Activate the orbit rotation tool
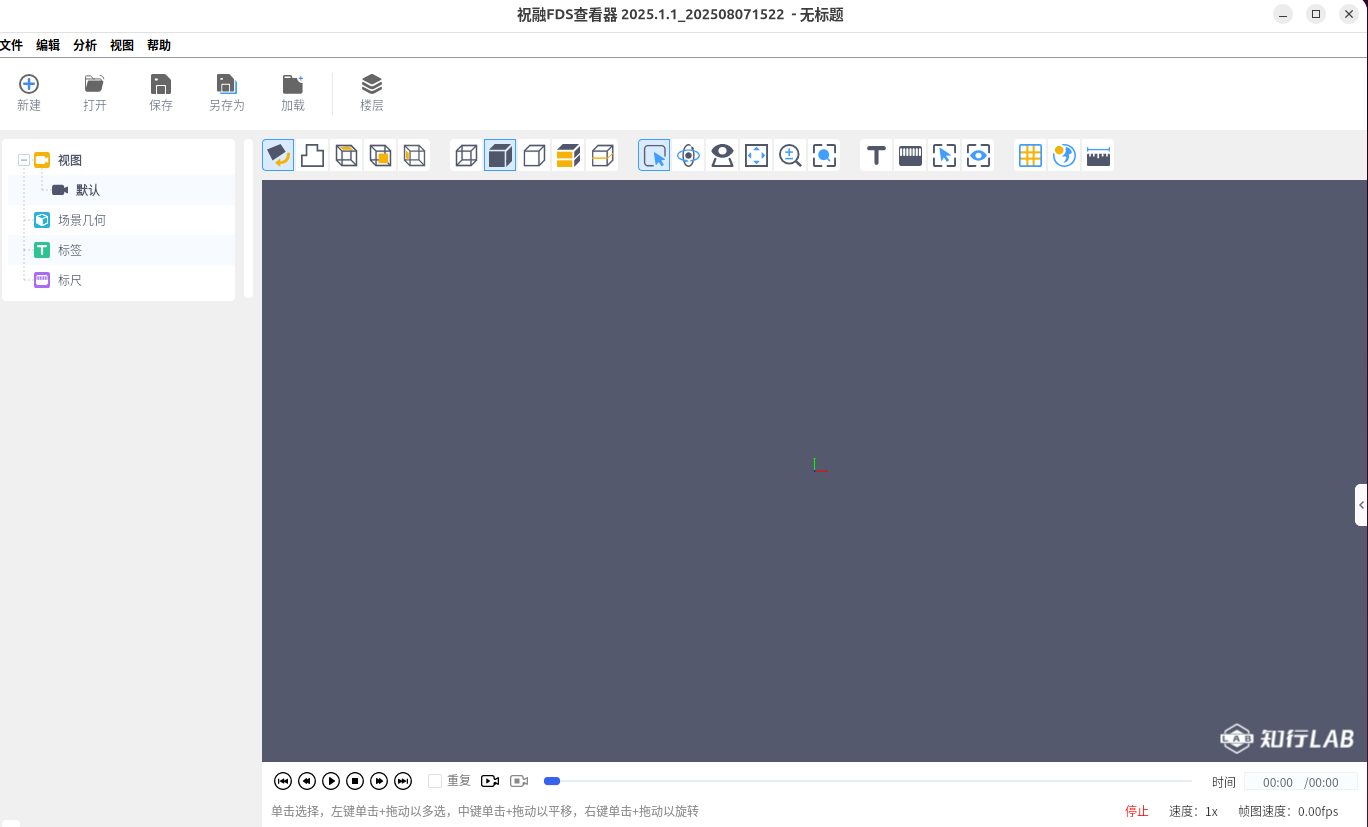Screen dimensions: 1368x827 click(688, 155)
